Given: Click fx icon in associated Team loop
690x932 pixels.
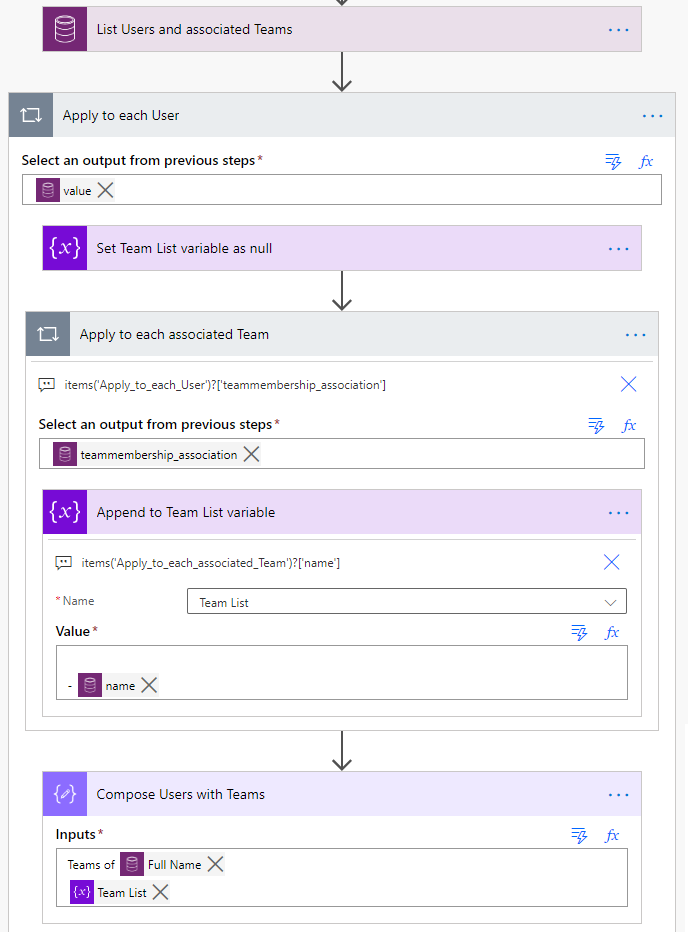Looking at the screenshot, I should tap(629, 425).
